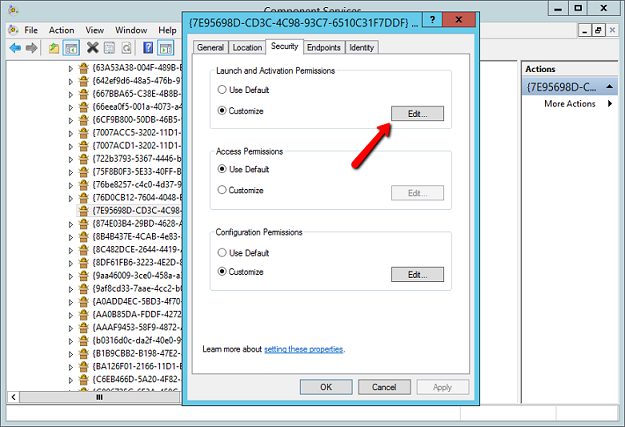The width and height of the screenshot is (625, 427).
Task: Click the Back arrow in the toolbar
Action: pos(15,47)
